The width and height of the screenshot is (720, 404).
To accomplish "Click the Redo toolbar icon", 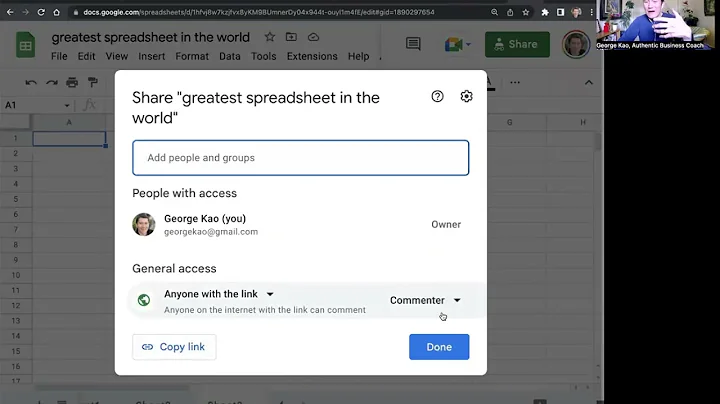I will pyautogui.click(x=51, y=83).
